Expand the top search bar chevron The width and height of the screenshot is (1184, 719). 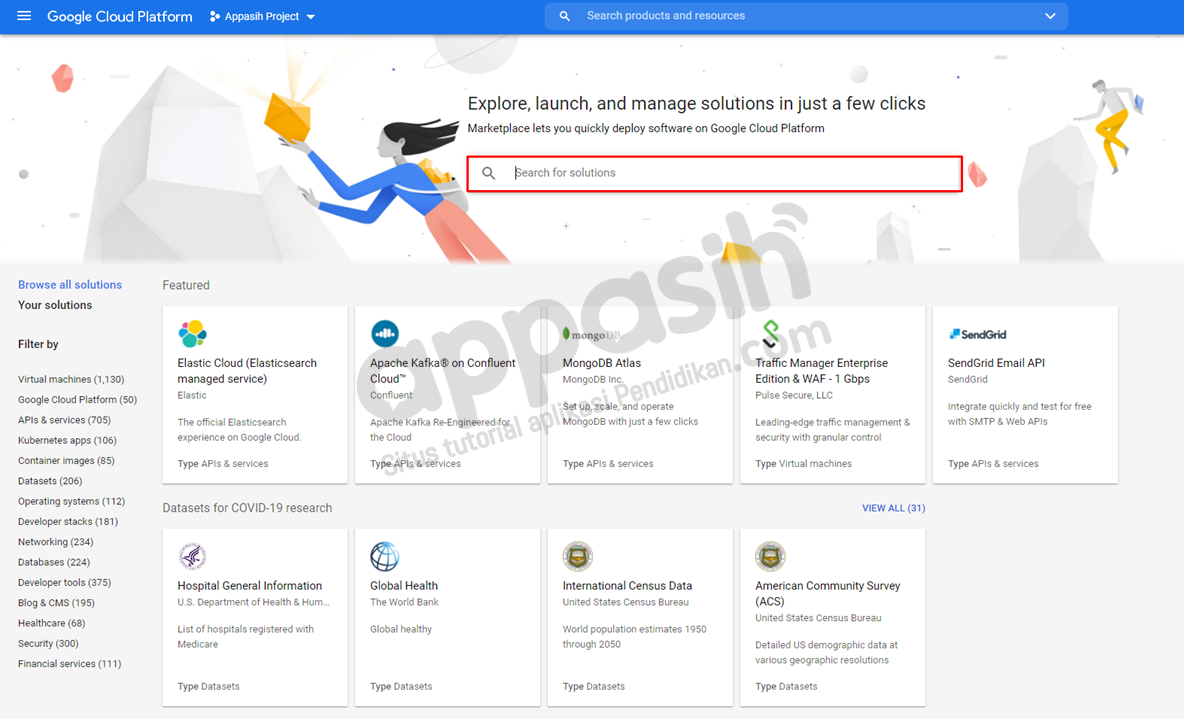point(1050,16)
